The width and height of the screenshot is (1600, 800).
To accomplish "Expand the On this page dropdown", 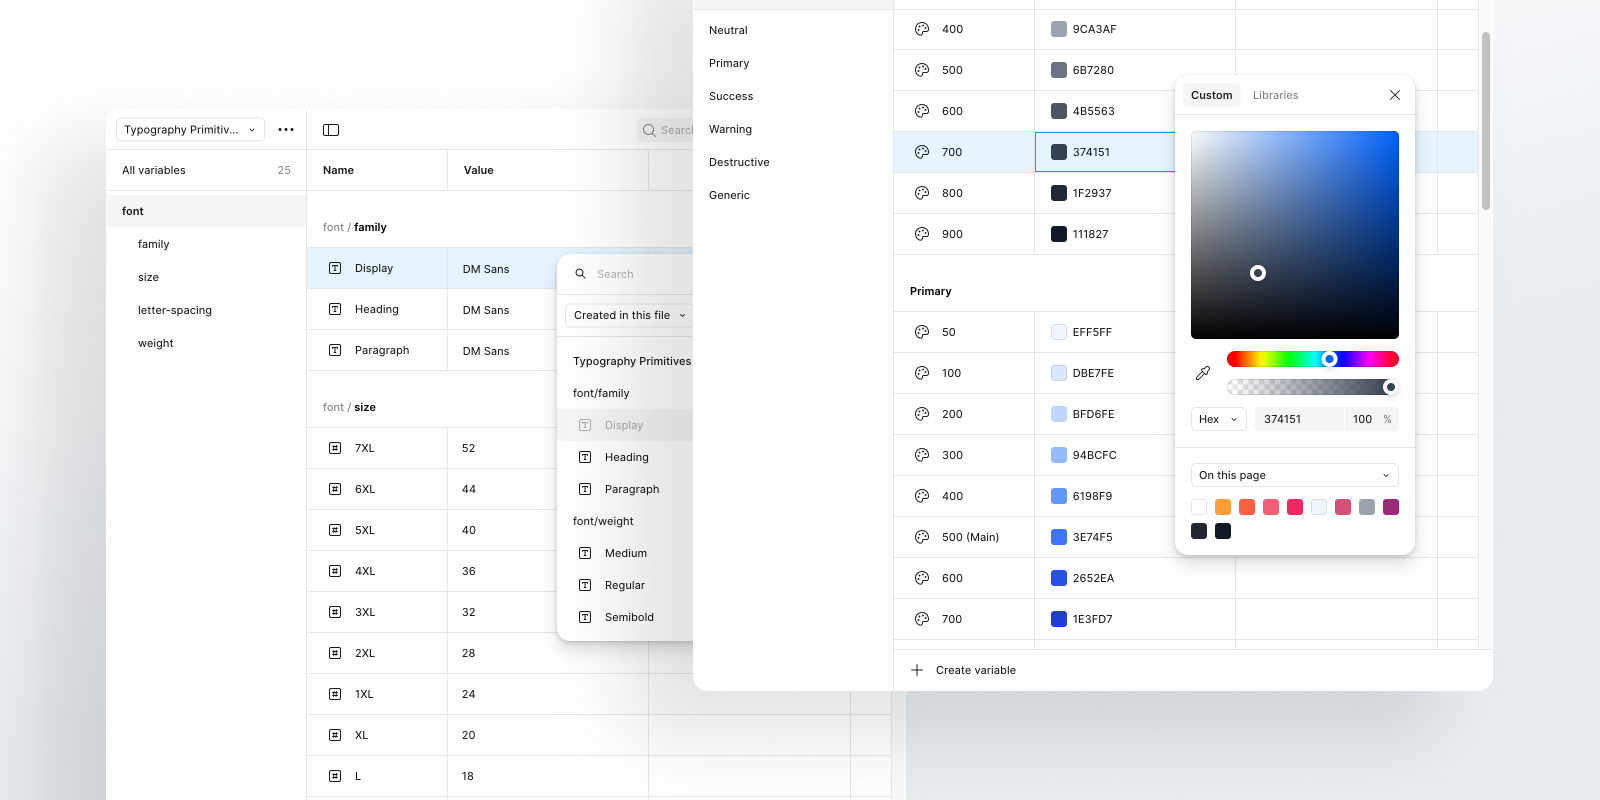I will click(x=1294, y=475).
